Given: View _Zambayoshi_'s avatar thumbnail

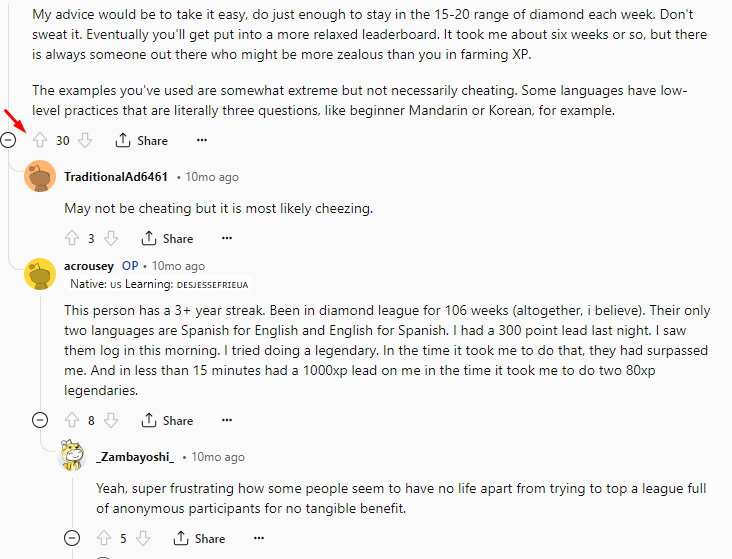Looking at the screenshot, I should click(x=72, y=455).
